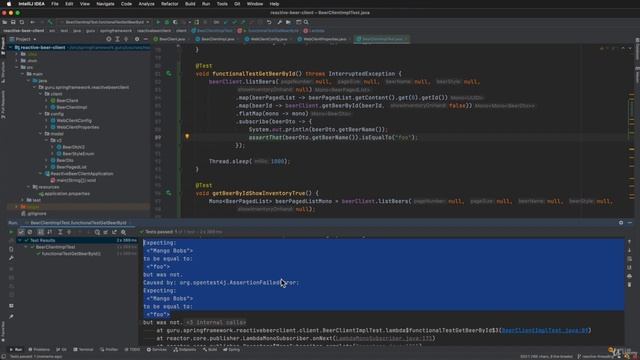This screenshot has height=360, width=640.
Task: Click Search Everywhere magnifier icon
Action: tap(306, 22)
